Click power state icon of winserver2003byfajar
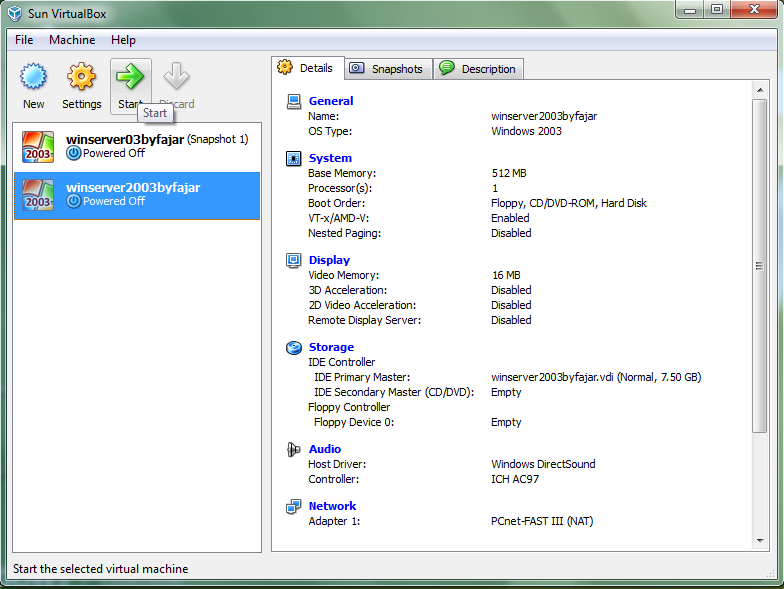Image resolution: width=784 pixels, height=589 pixels. tap(74, 202)
